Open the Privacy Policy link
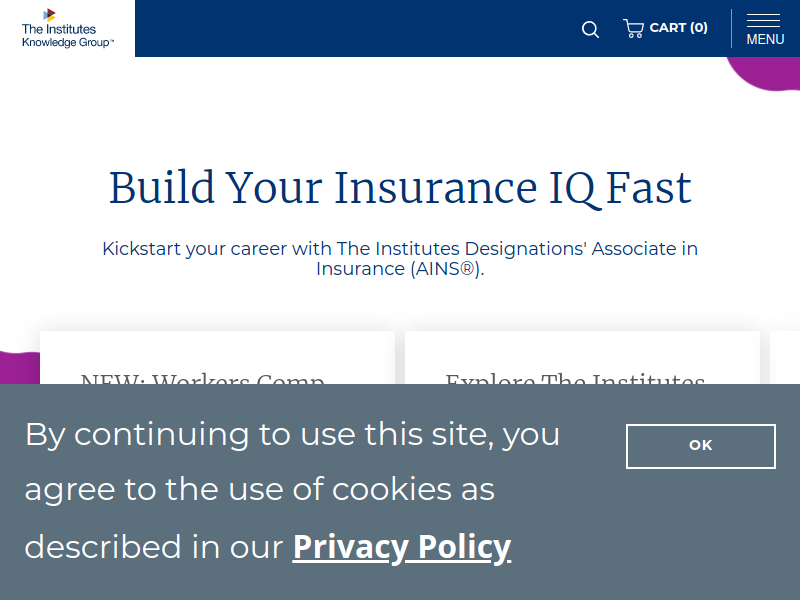This screenshot has width=800, height=600. (402, 547)
